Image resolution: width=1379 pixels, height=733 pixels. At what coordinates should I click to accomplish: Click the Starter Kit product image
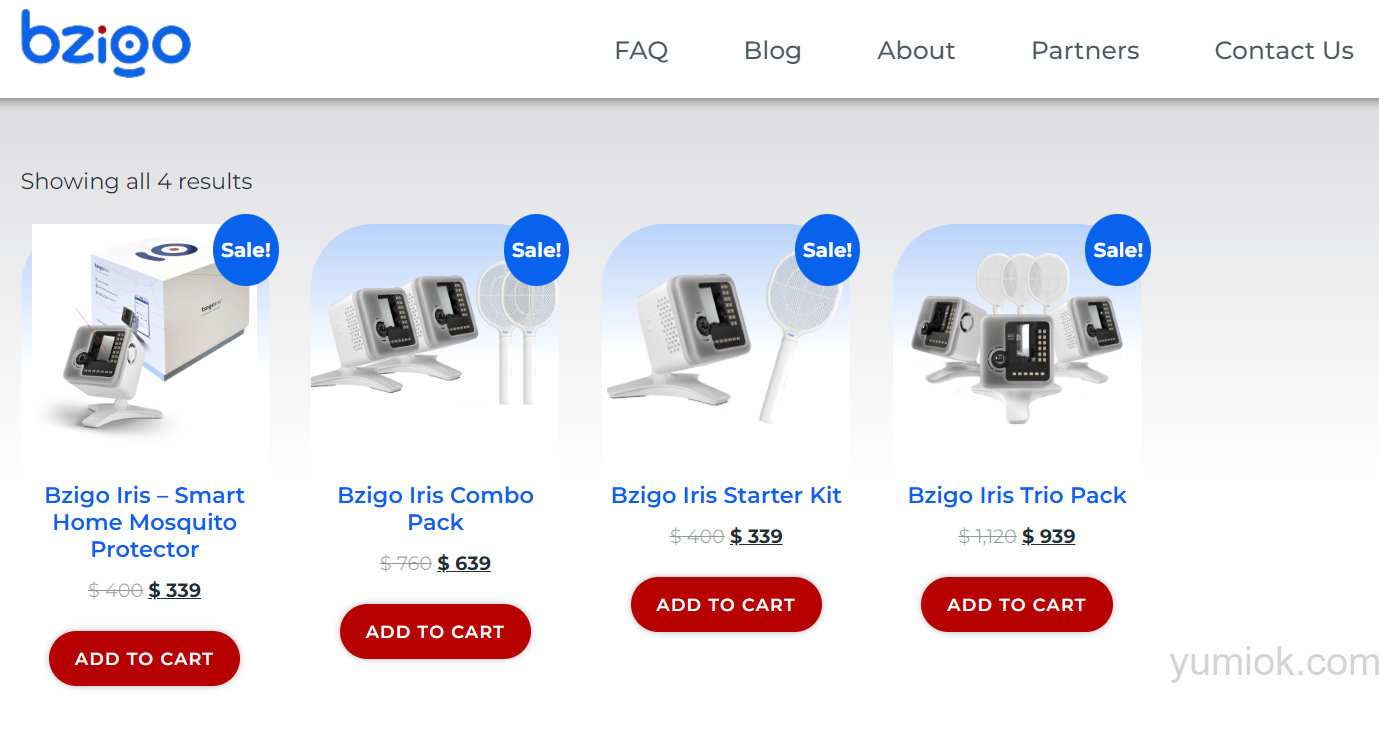[726, 347]
